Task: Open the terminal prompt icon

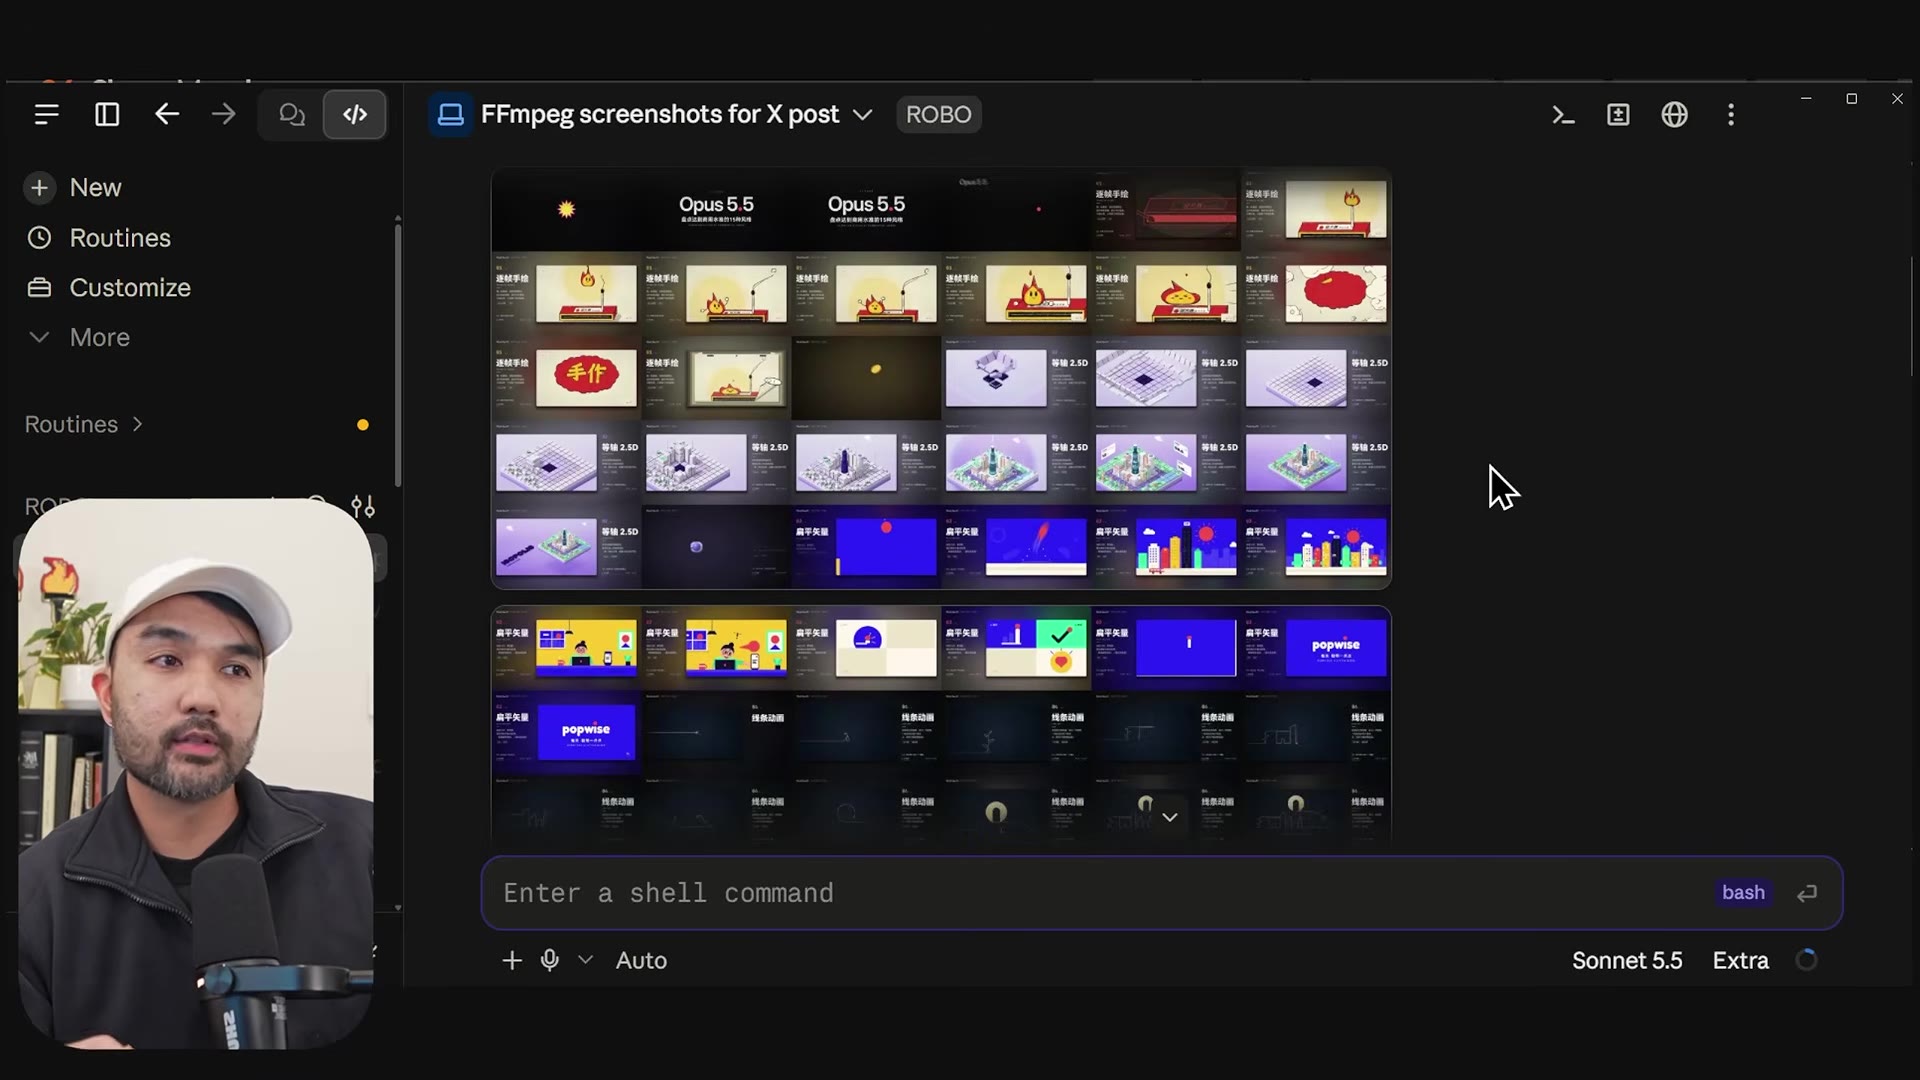Action: pos(1563,115)
